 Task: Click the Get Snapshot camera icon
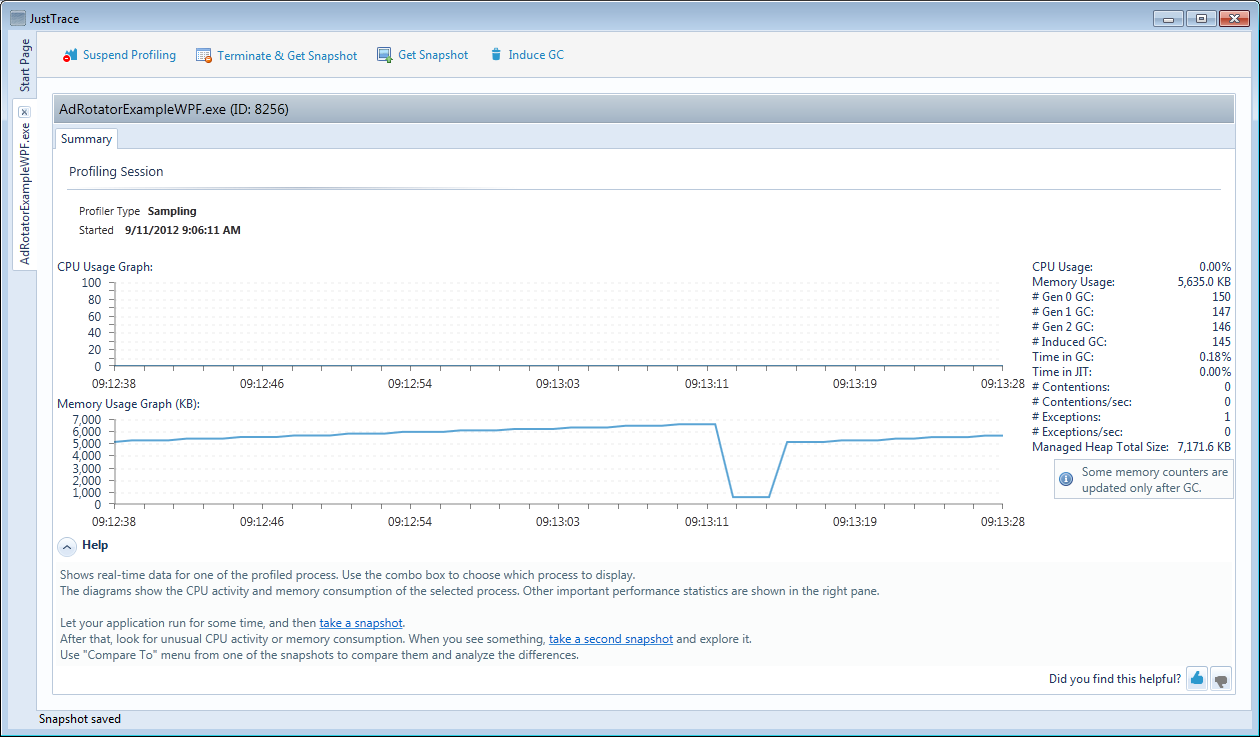[384, 56]
